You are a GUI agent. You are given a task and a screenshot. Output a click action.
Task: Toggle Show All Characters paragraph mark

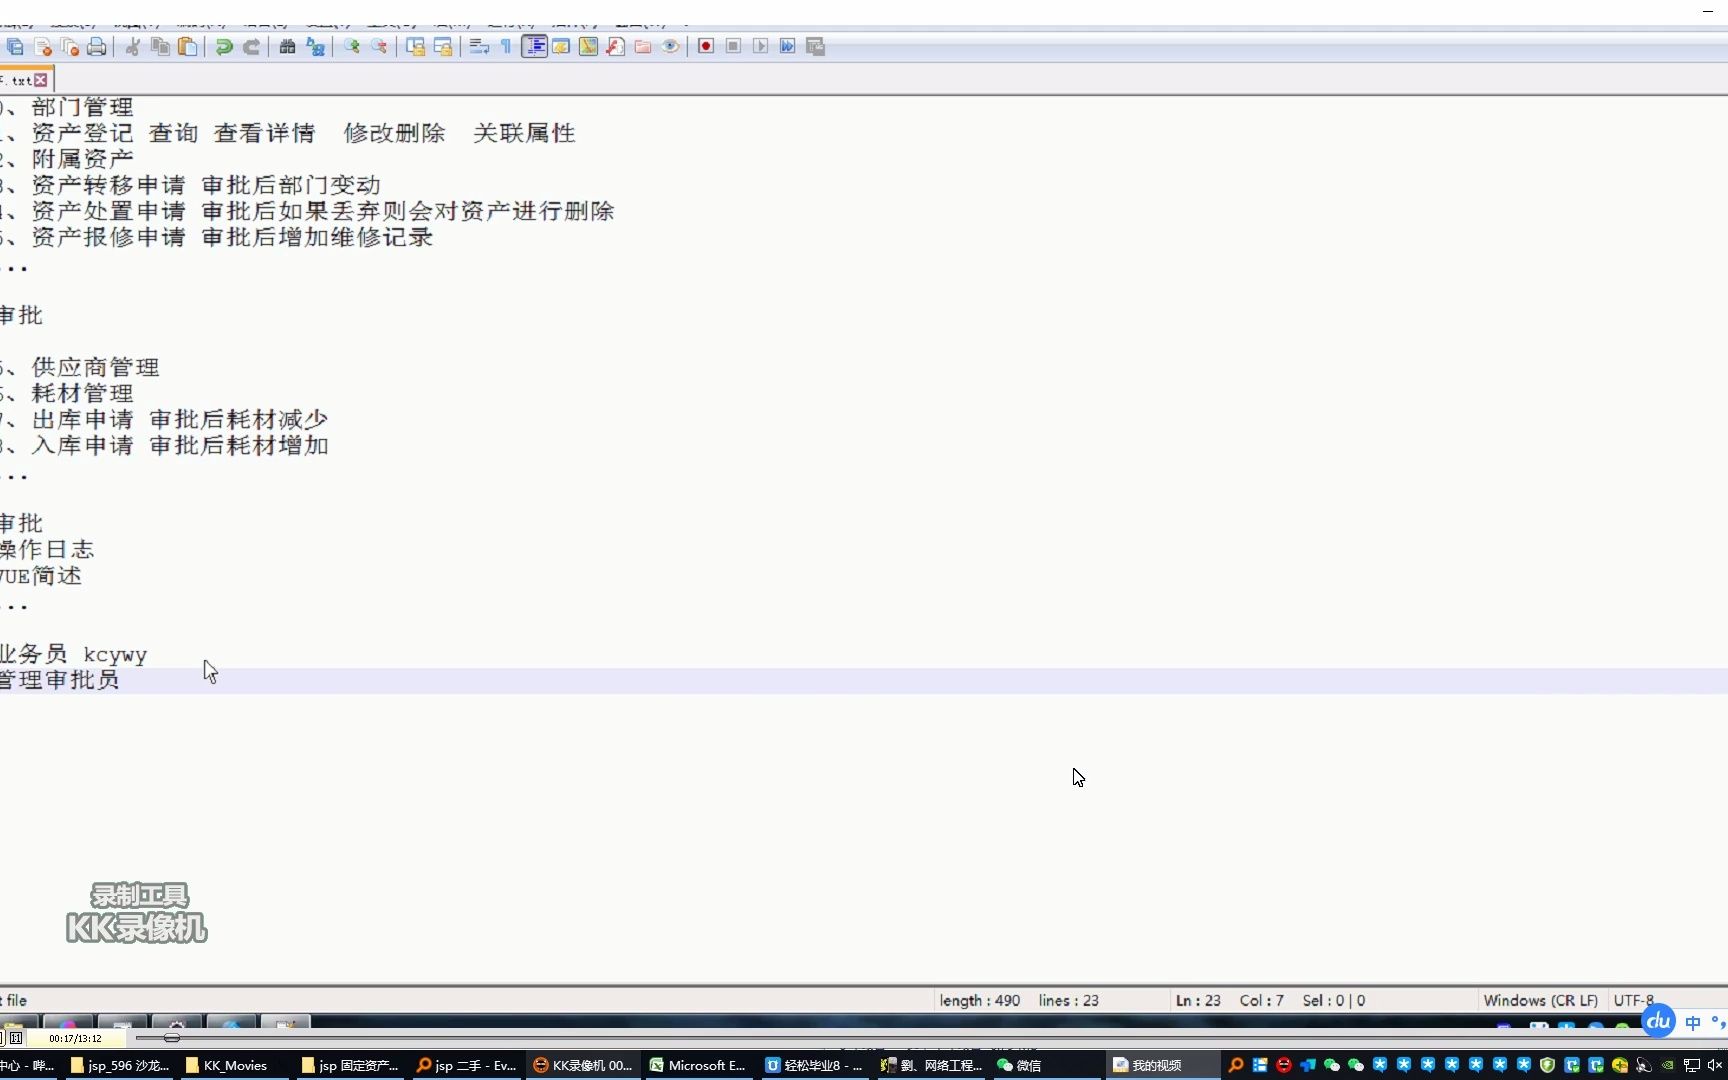tap(506, 46)
